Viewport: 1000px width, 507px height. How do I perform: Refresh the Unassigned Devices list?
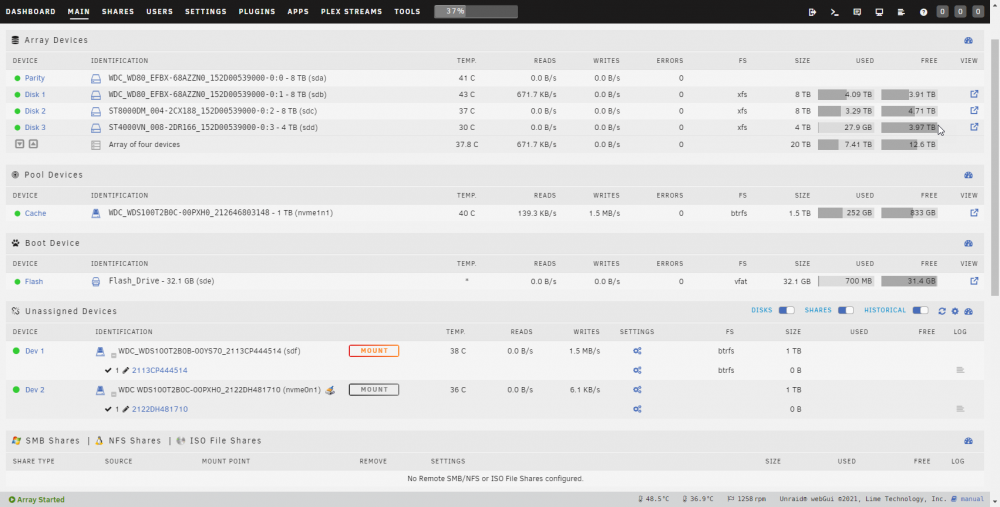coord(942,311)
